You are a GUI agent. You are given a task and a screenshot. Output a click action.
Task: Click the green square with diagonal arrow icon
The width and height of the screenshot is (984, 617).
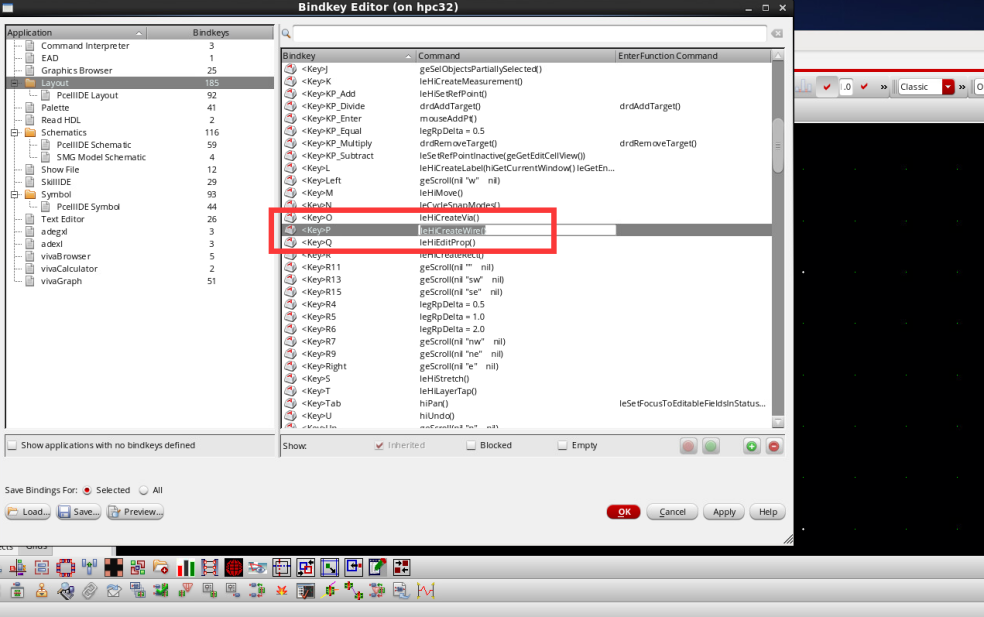(329, 568)
